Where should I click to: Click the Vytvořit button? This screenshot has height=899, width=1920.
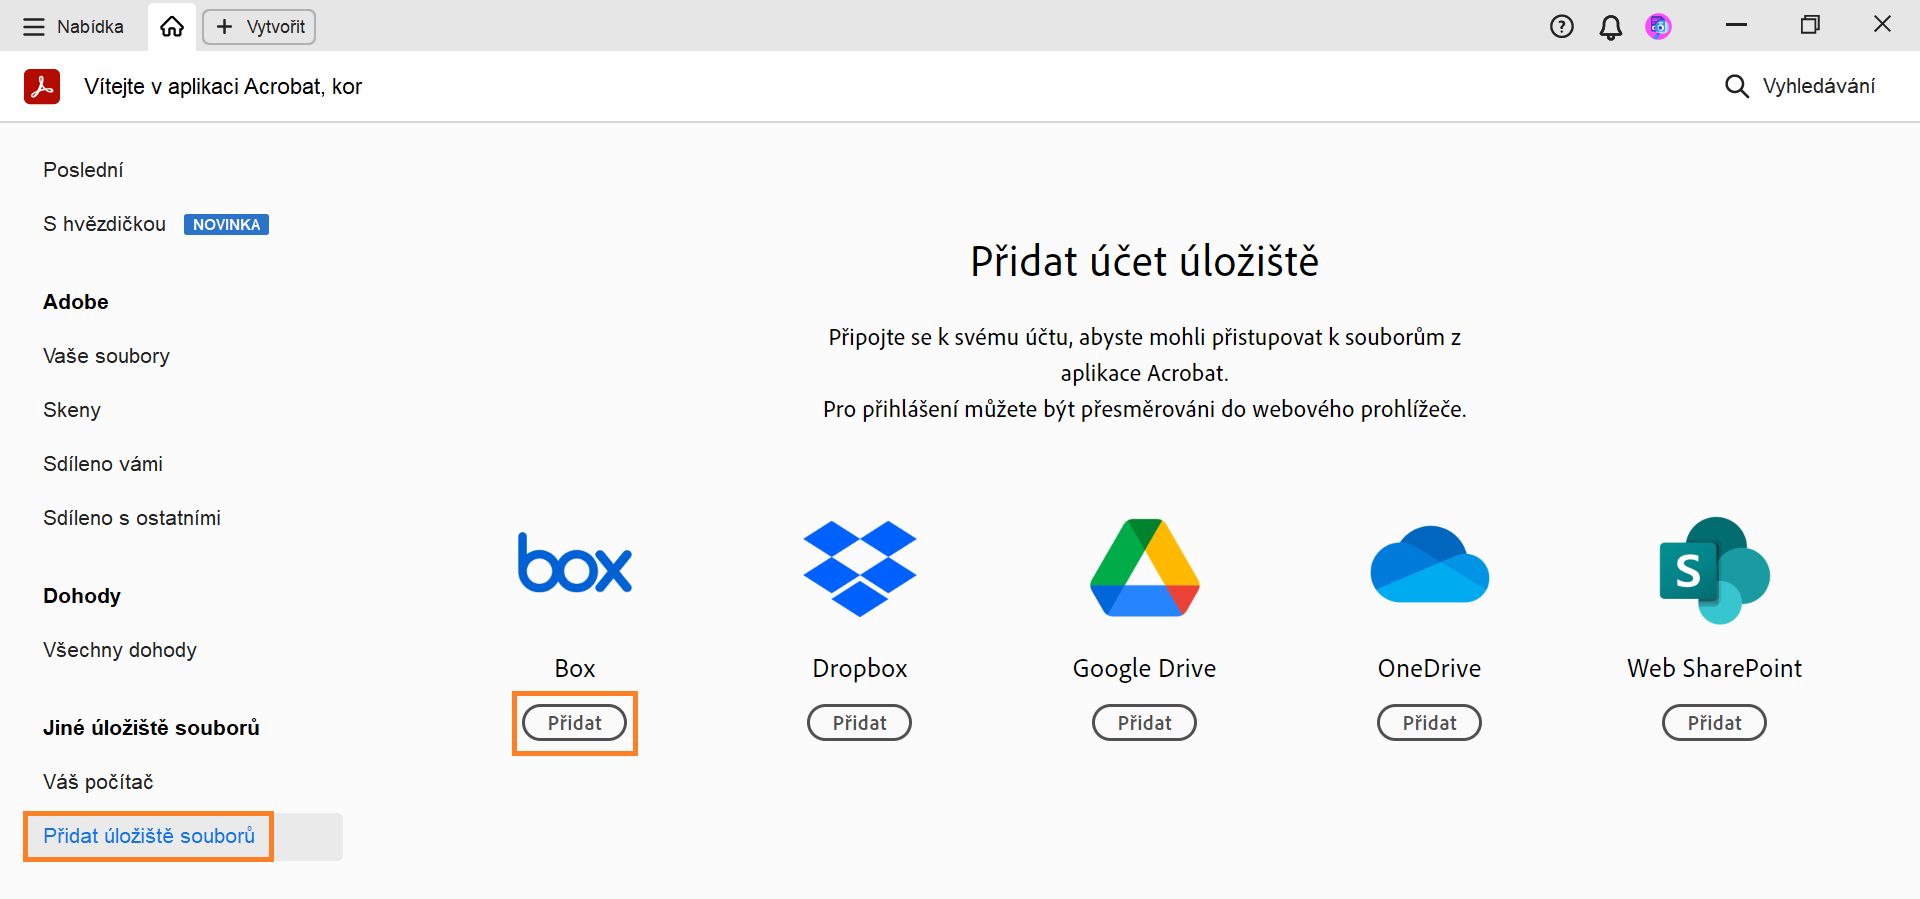[258, 27]
